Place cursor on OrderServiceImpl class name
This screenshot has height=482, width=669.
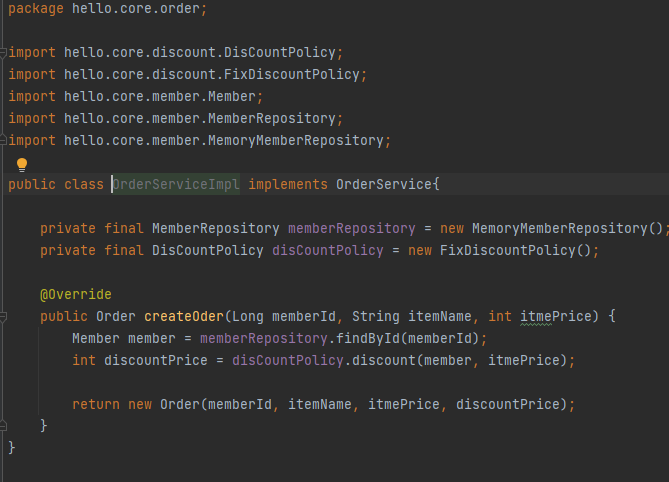tap(176, 184)
